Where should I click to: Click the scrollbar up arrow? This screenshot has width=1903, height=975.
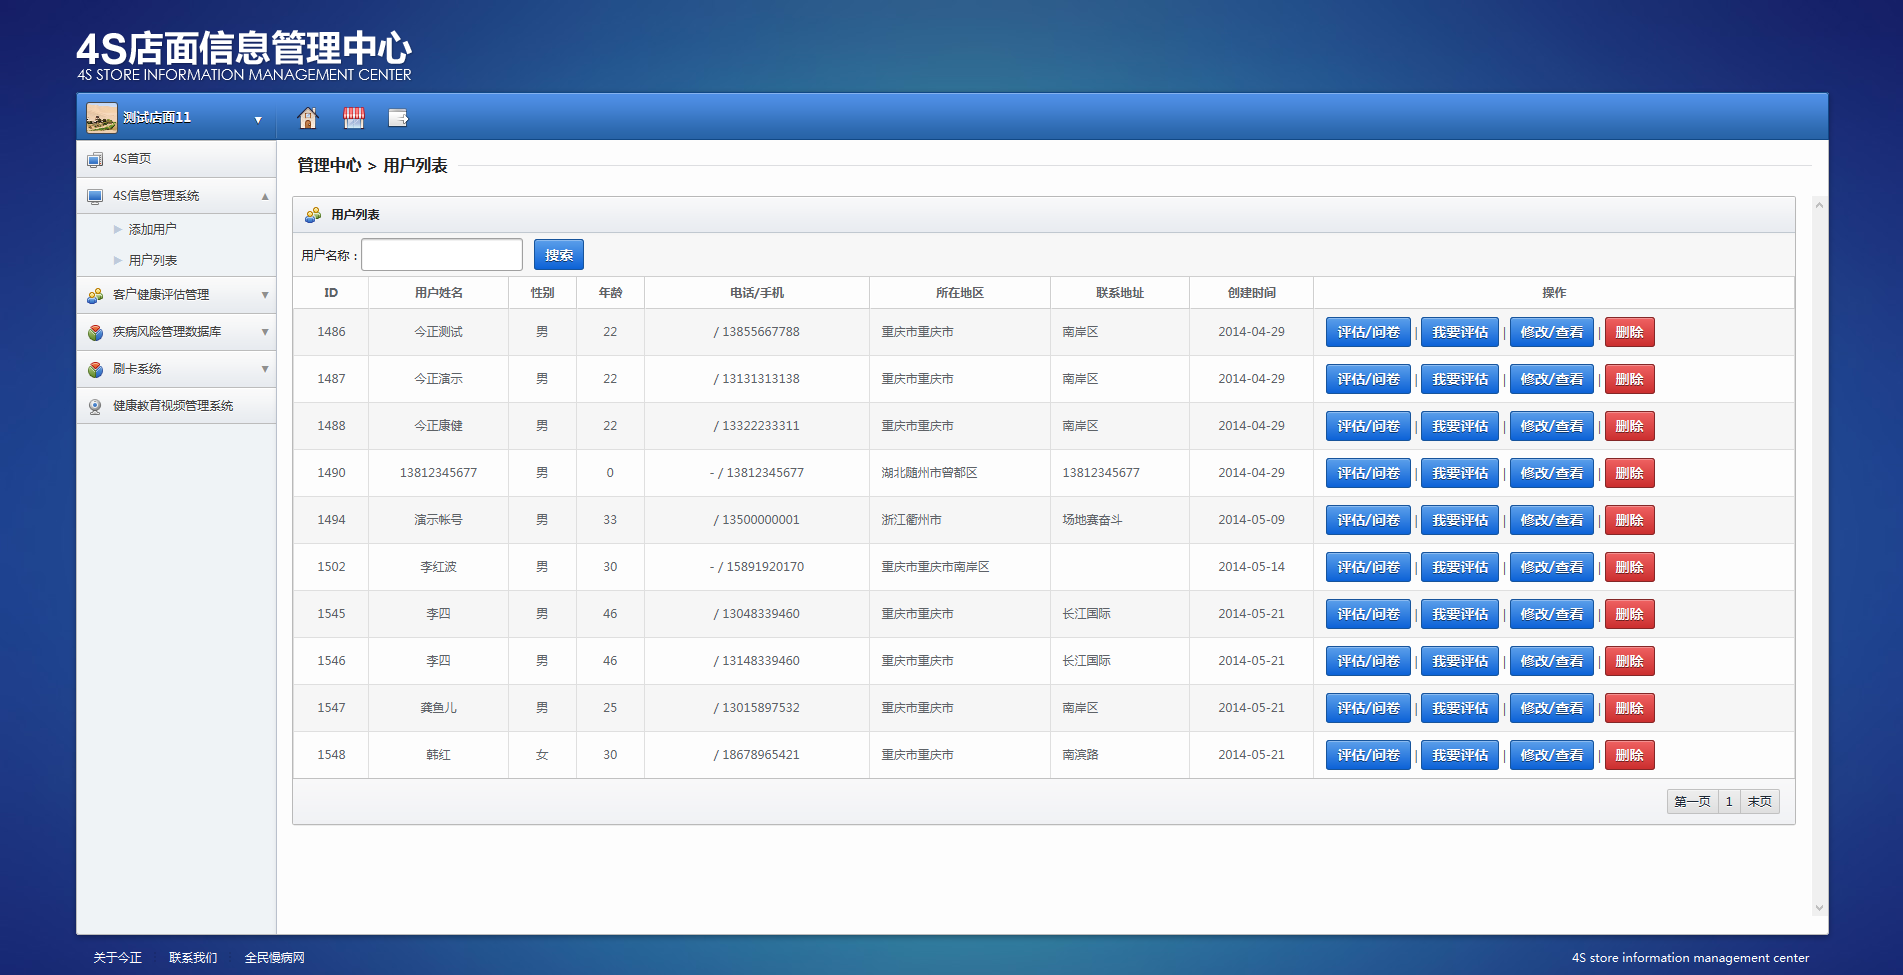pos(1819,205)
